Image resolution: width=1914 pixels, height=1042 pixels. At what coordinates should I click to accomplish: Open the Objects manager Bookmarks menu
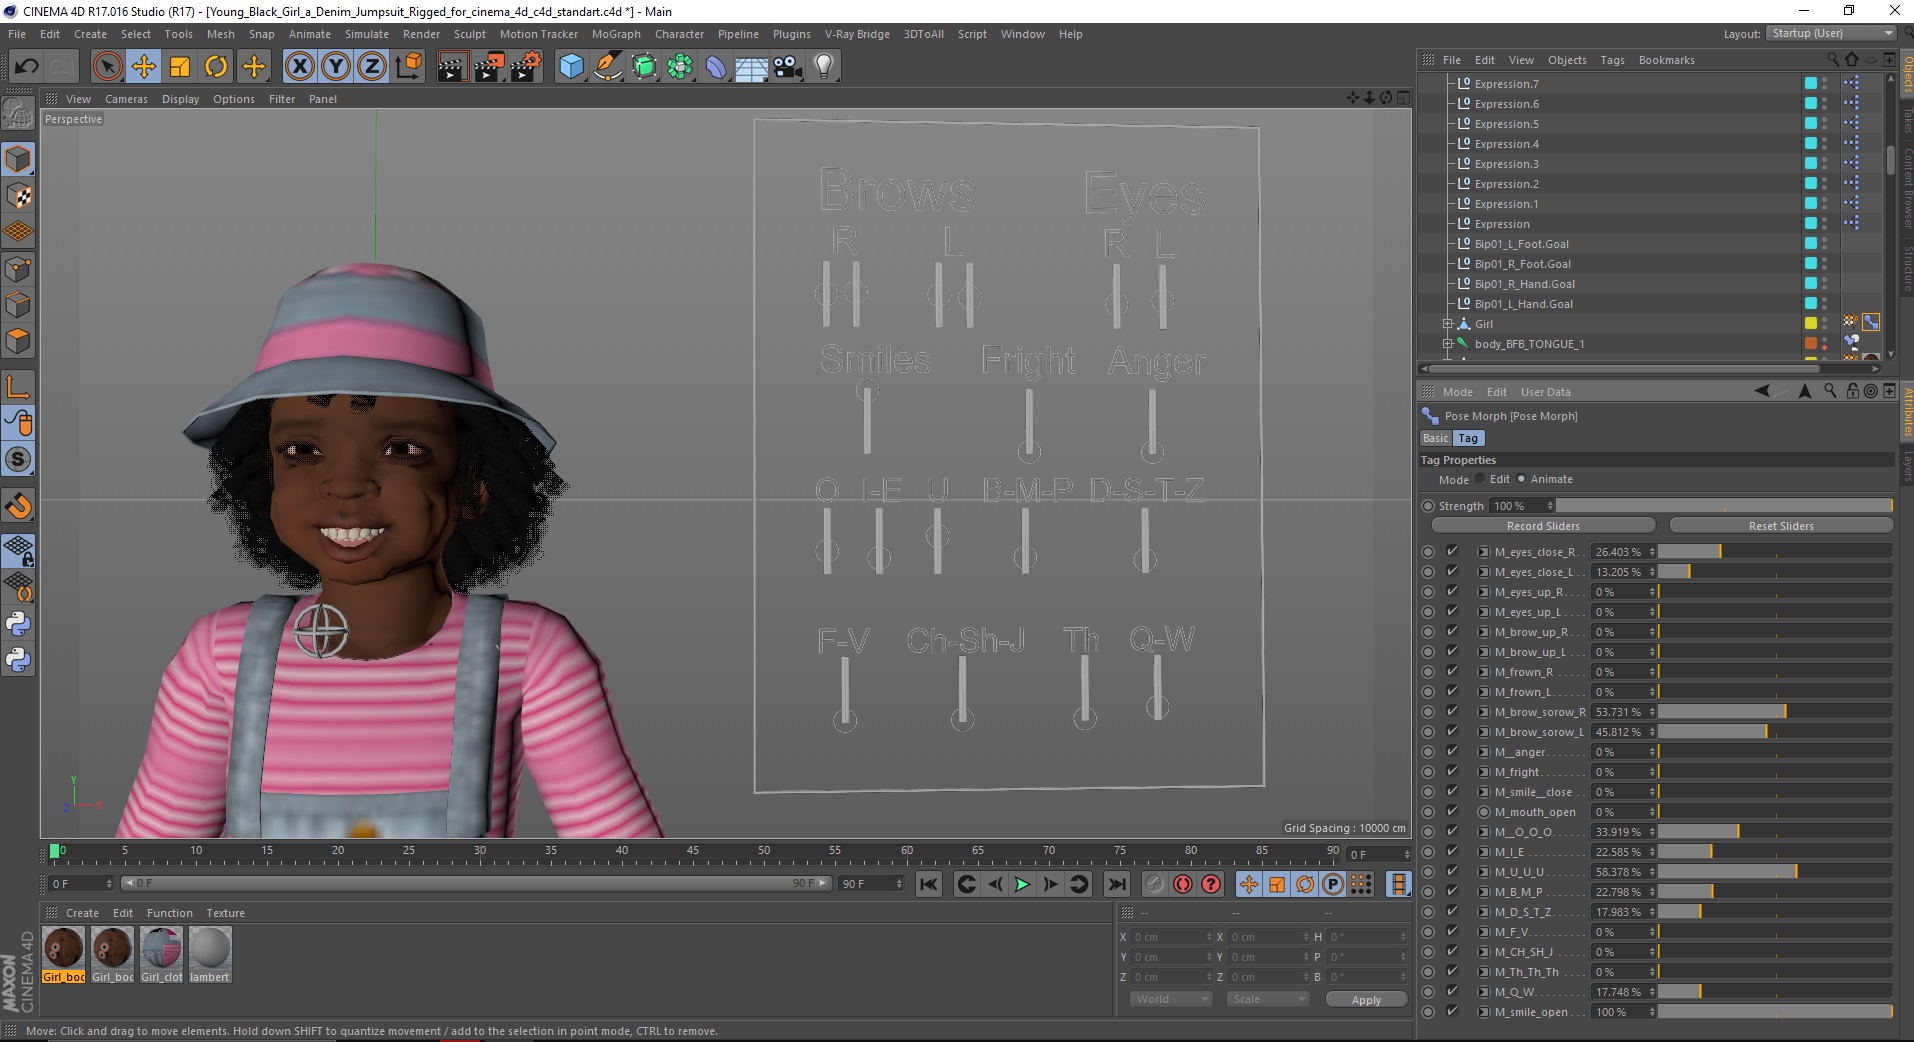(x=1666, y=60)
